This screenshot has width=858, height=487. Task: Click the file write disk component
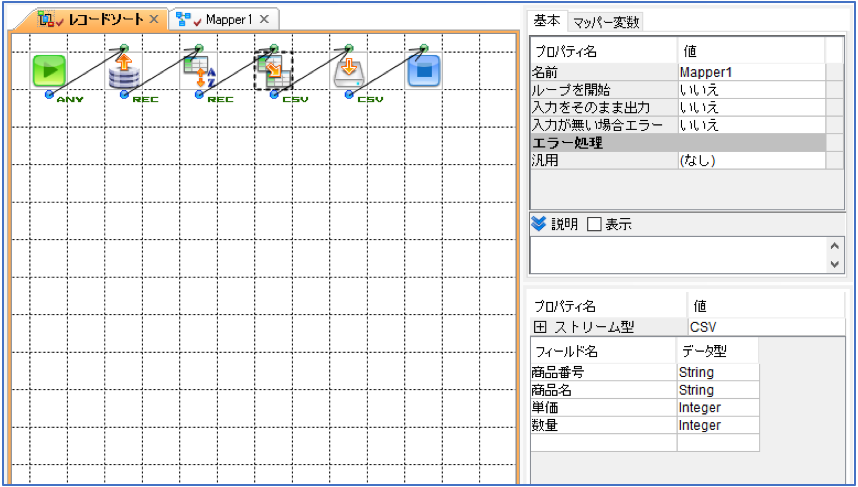(349, 72)
